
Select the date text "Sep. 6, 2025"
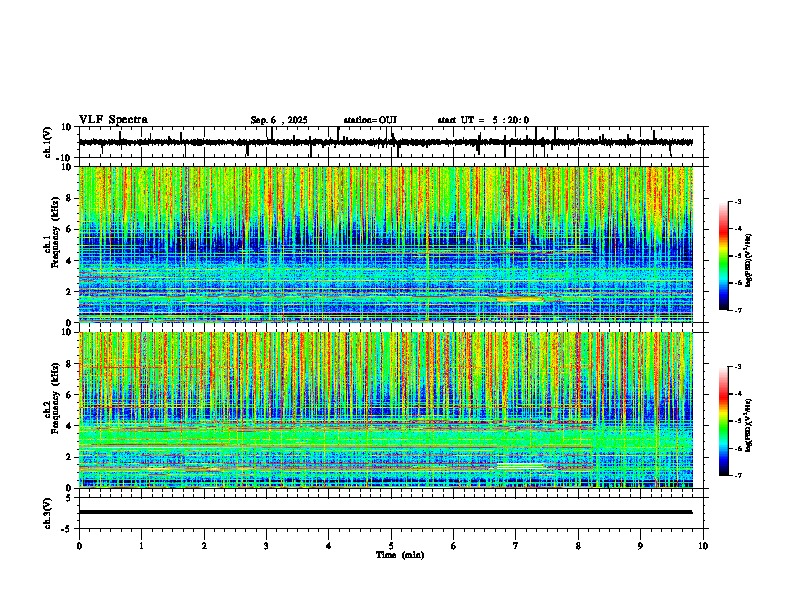(x=279, y=120)
